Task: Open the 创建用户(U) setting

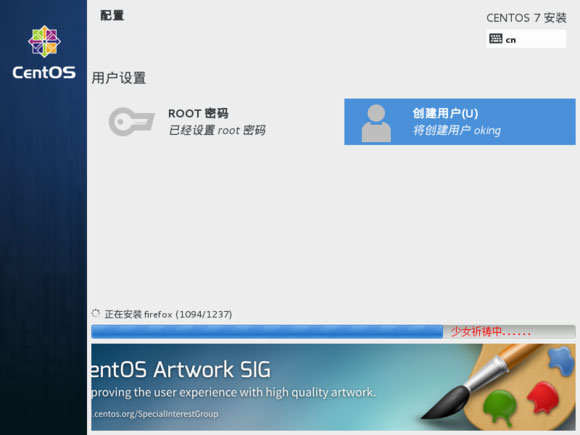Action: tap(460, 122)
